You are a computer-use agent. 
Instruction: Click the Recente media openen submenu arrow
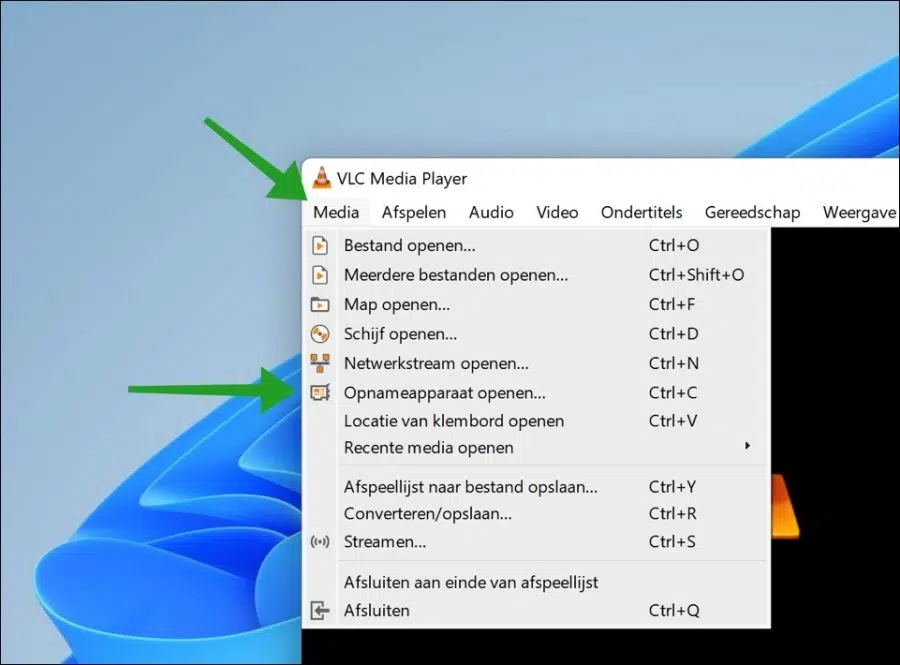click(747, 446)
